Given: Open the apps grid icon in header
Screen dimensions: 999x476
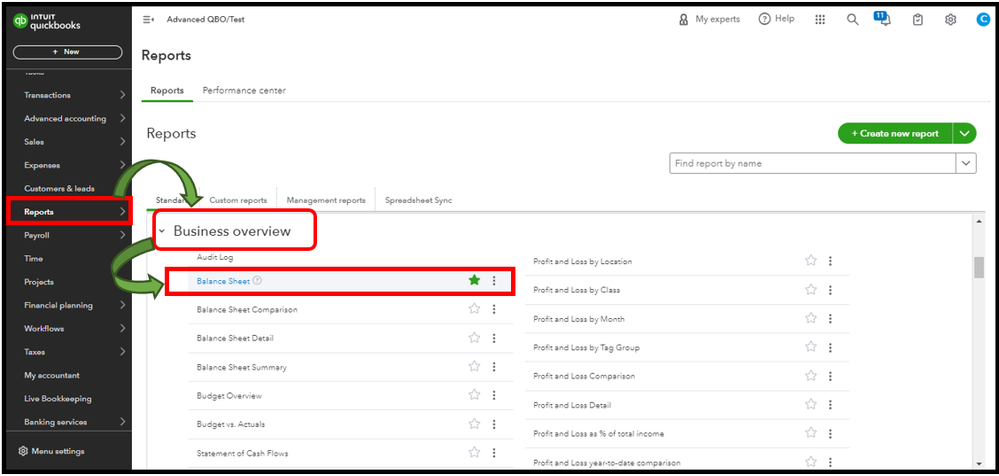Looking at the screenshot, I should pos(820,19).
